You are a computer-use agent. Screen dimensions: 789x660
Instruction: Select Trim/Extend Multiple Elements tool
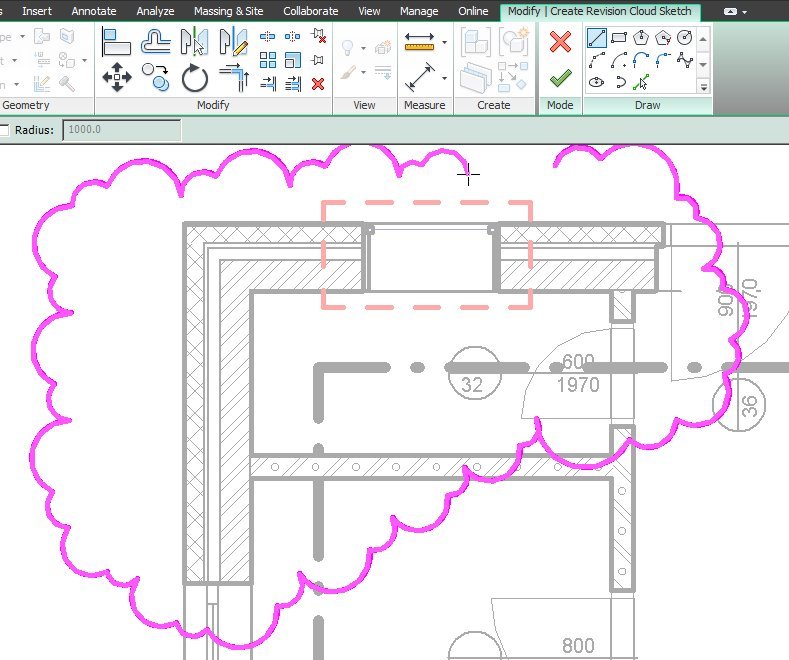[293, 84]
